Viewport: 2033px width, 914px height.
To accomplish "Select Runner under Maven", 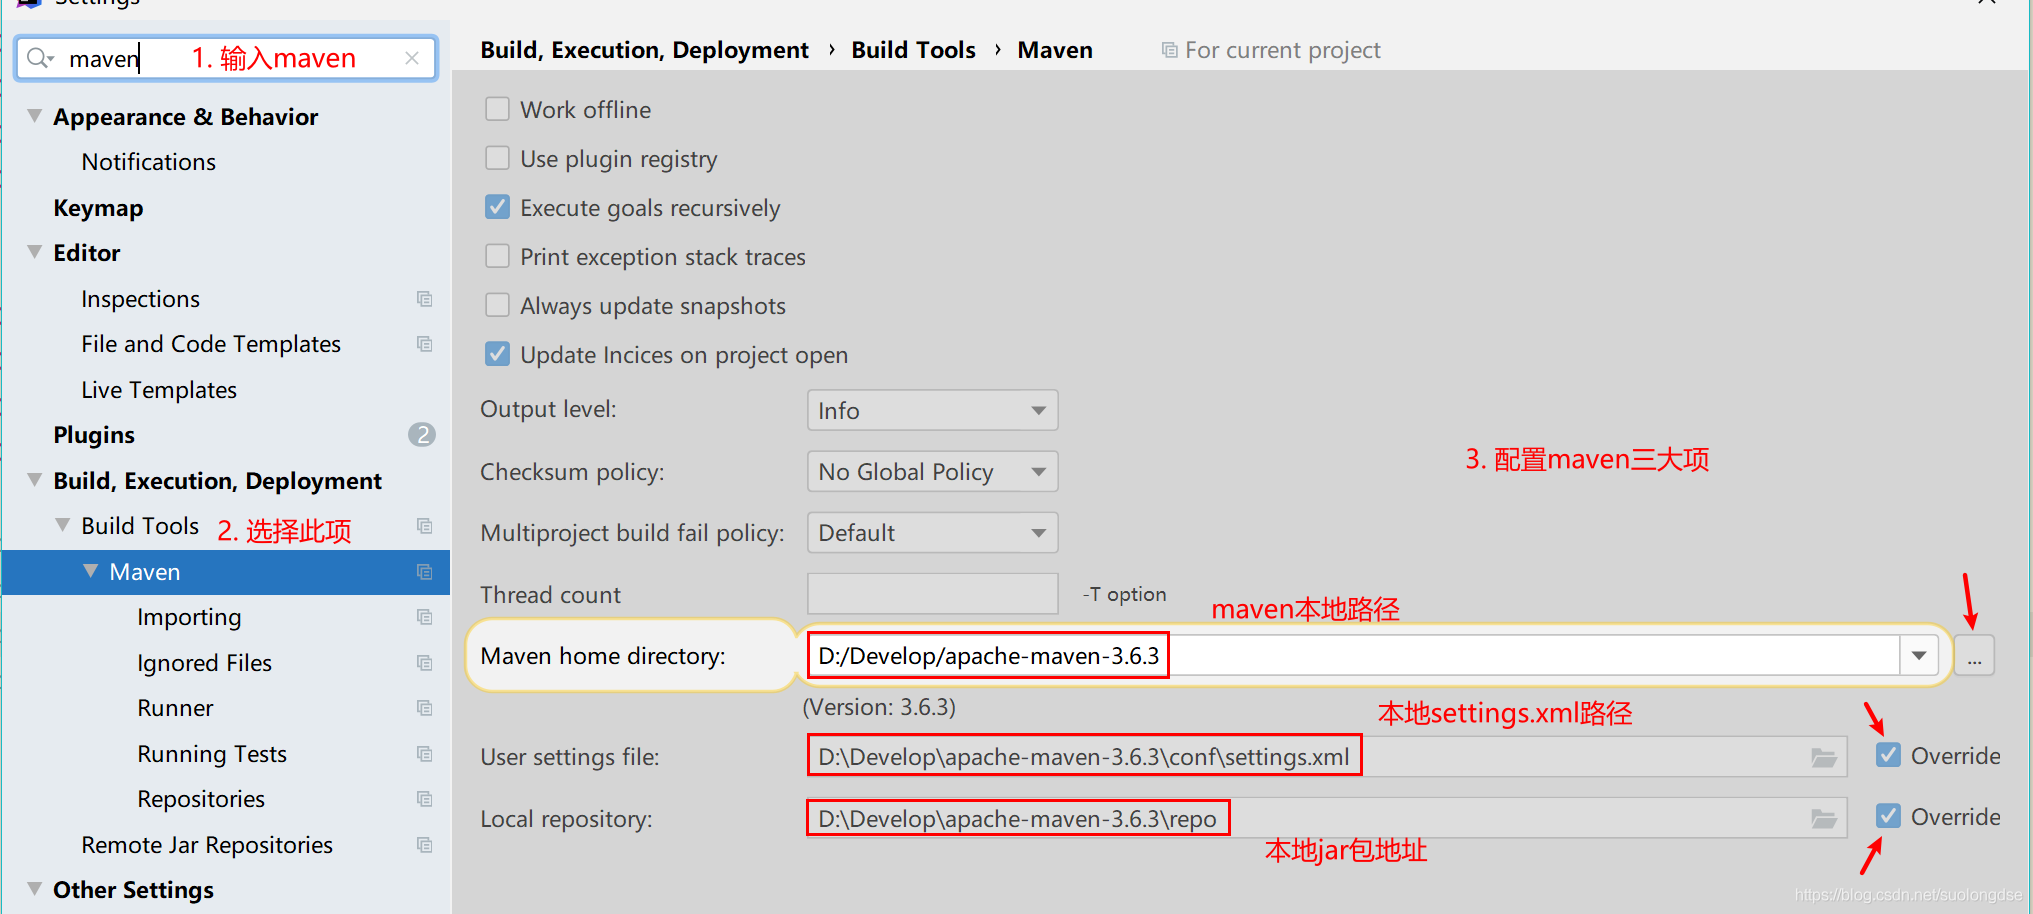I will (x=176, y=708).
